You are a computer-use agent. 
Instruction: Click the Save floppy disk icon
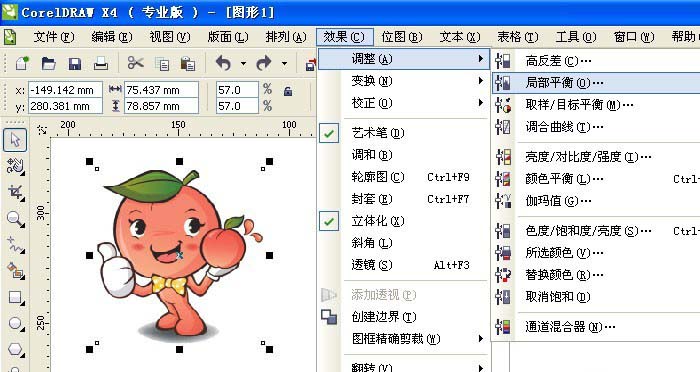click(x=75, y=64)
